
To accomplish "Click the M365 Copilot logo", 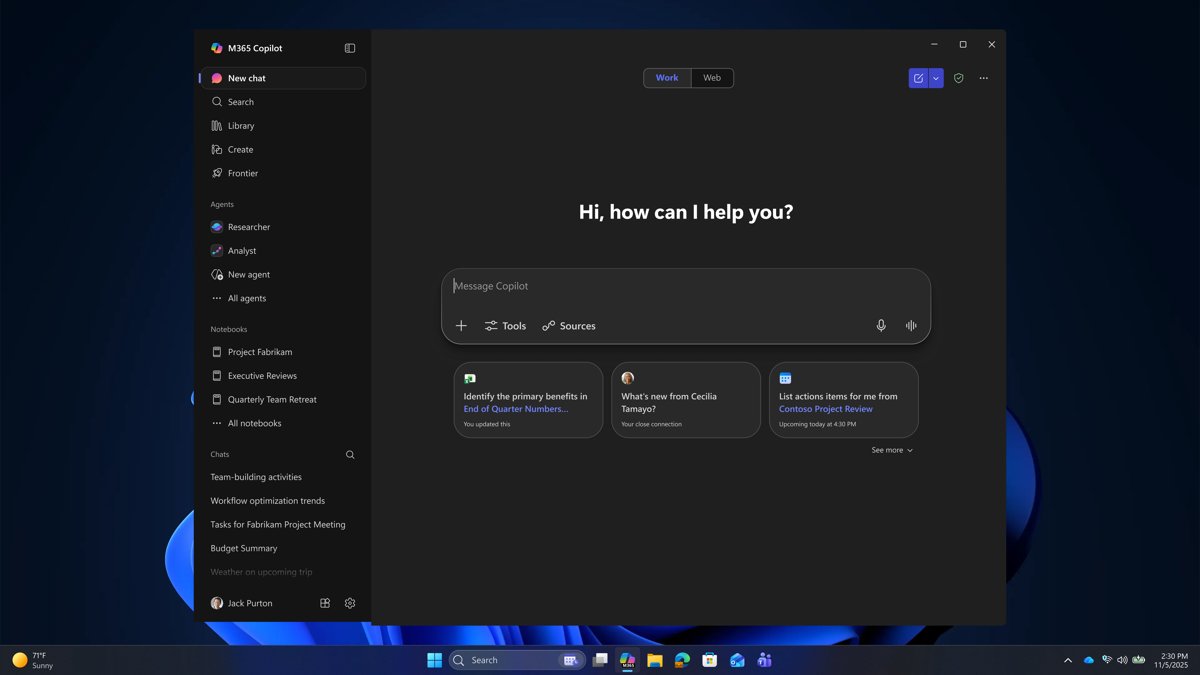I will [217, 48].
